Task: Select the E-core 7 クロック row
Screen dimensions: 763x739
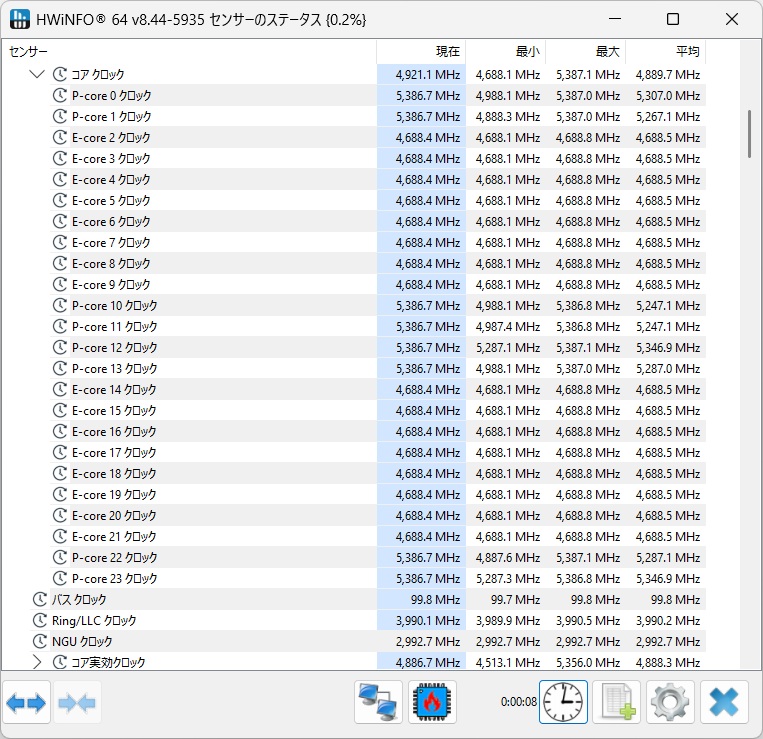Action: pyautogui.click(x=378, y=242)
